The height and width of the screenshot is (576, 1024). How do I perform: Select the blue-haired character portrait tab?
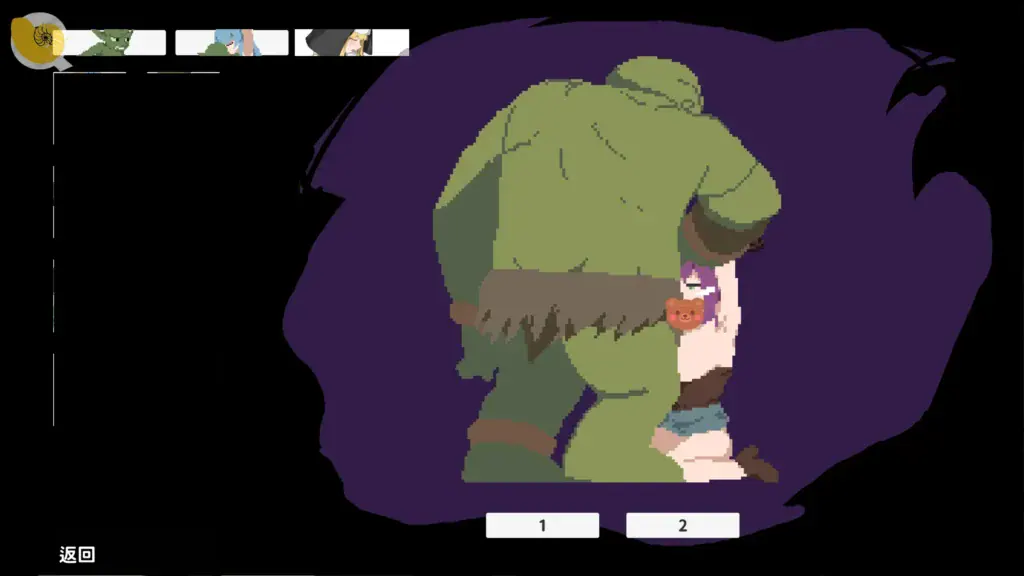[x=231, y=42]
